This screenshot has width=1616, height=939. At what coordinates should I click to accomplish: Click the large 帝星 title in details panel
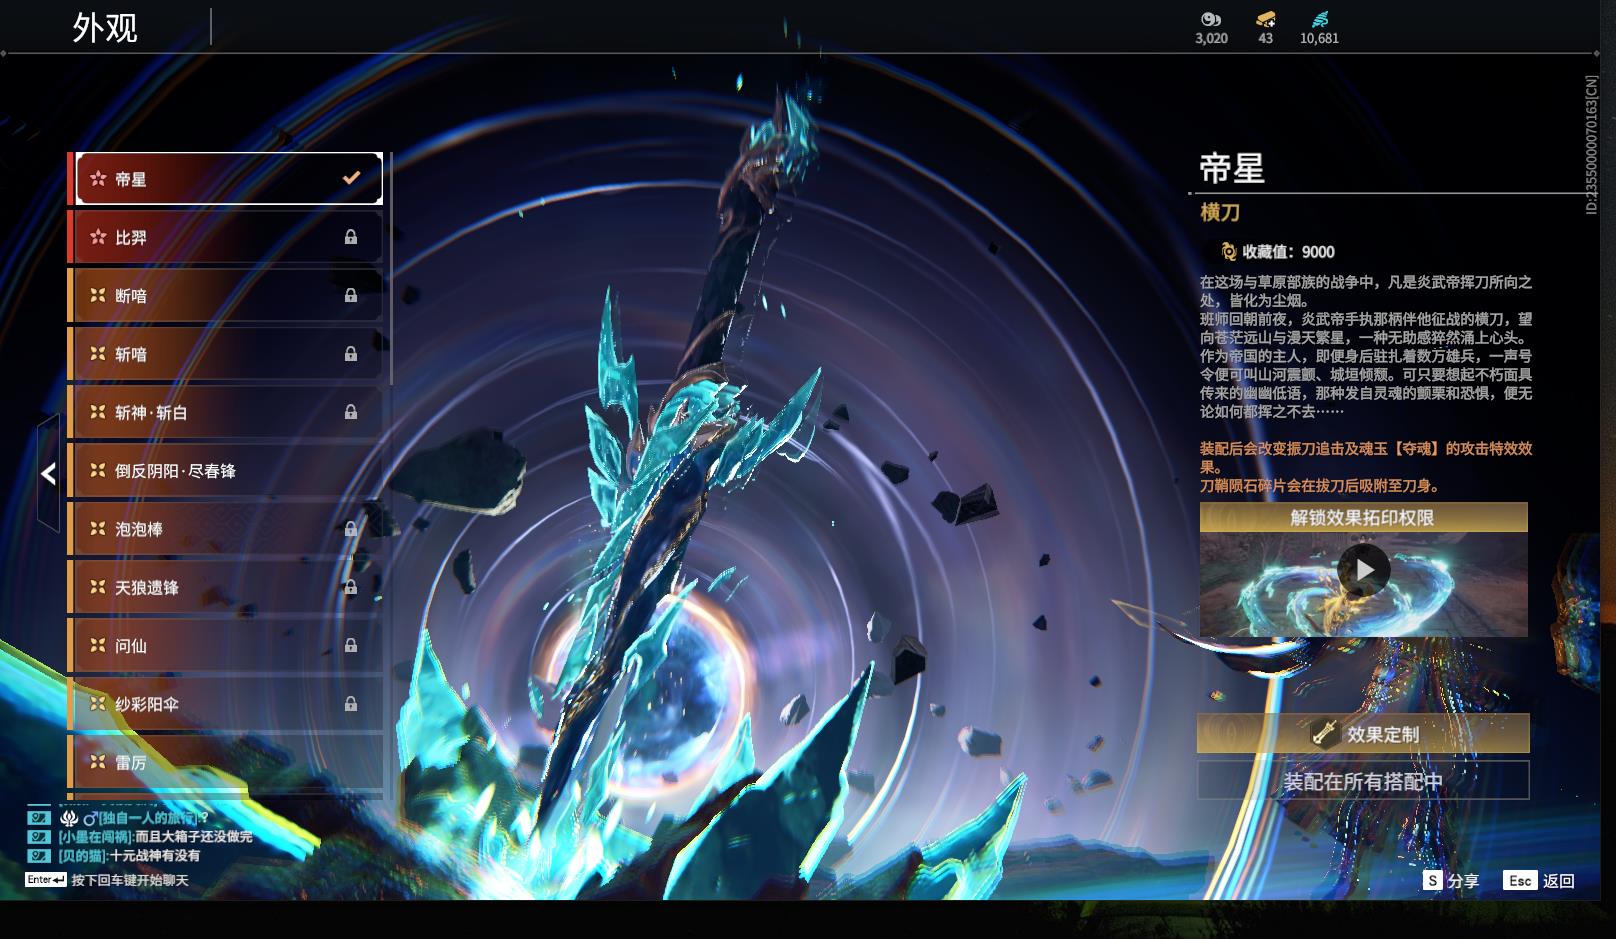(x=1232, y=168)
